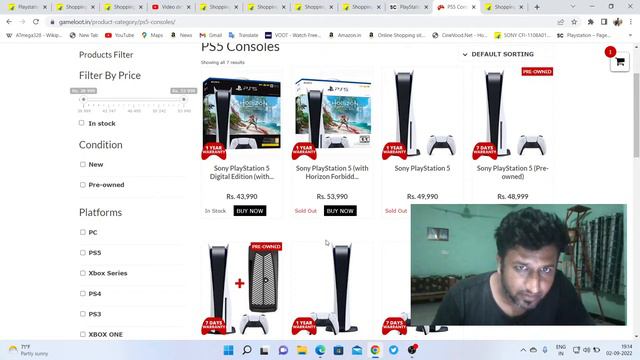This screenshot has height=360, width=640.
Task: Open Twitter app from taskbar
Action: [x=393, y=350]
